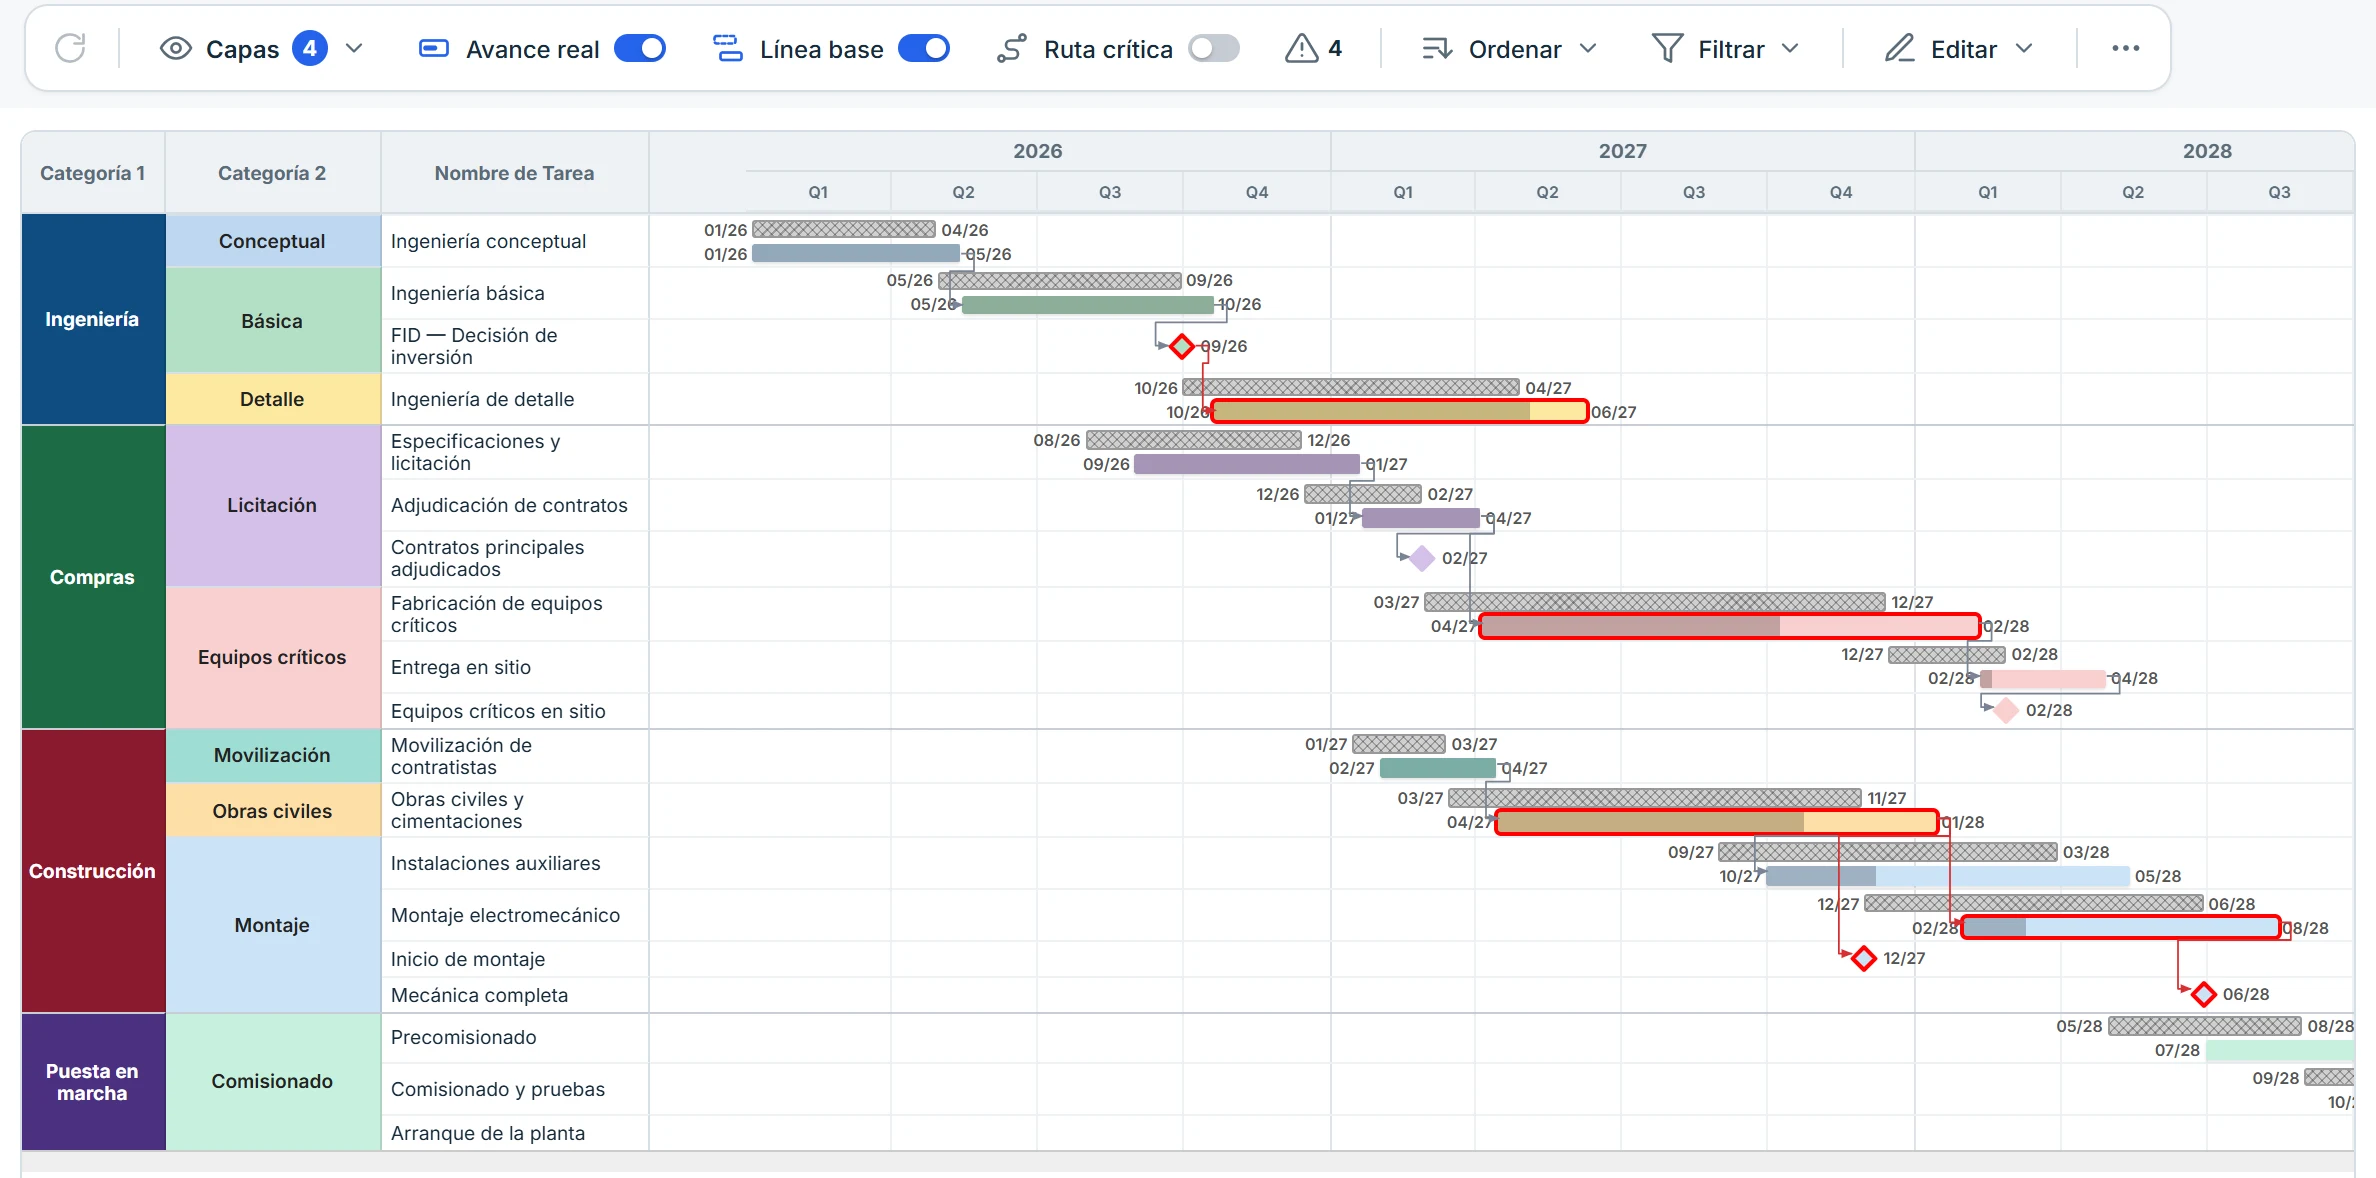Click the Ordenar sort icon
2376x1178 pixels.
tap(1437, 48)
